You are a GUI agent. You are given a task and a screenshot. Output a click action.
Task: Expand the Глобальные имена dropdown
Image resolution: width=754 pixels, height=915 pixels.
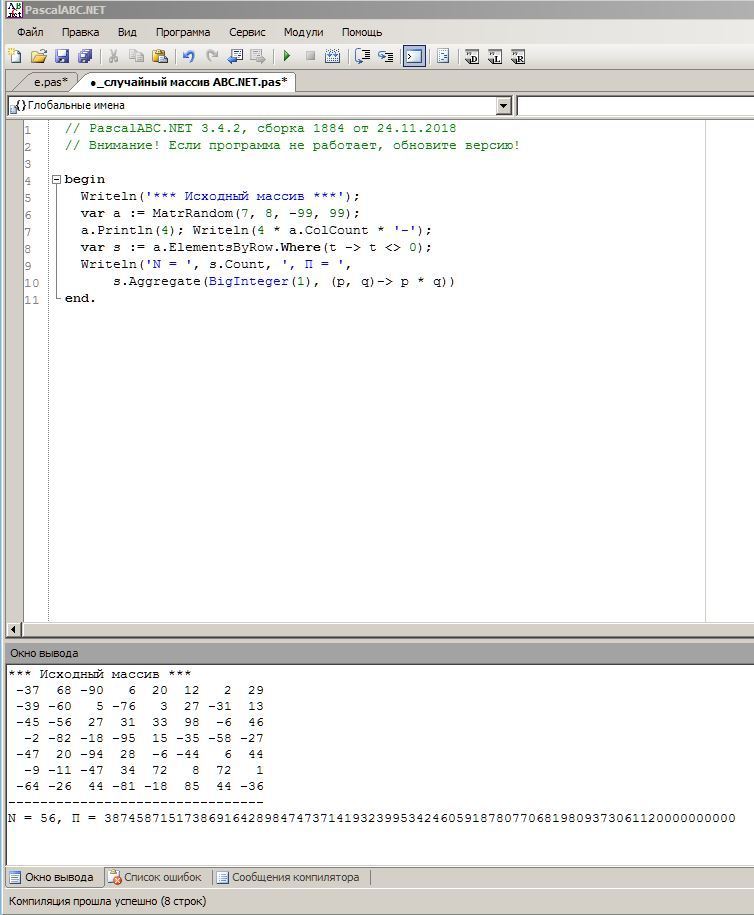coord(503,106)
